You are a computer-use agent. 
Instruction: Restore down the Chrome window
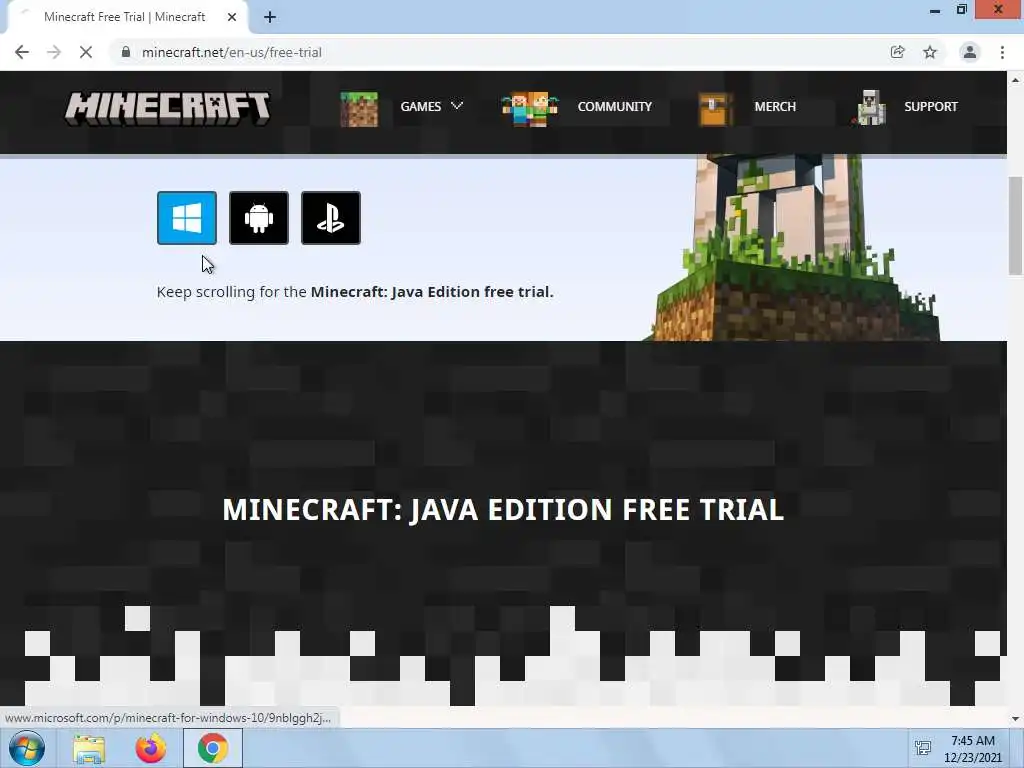pos(961,10)
